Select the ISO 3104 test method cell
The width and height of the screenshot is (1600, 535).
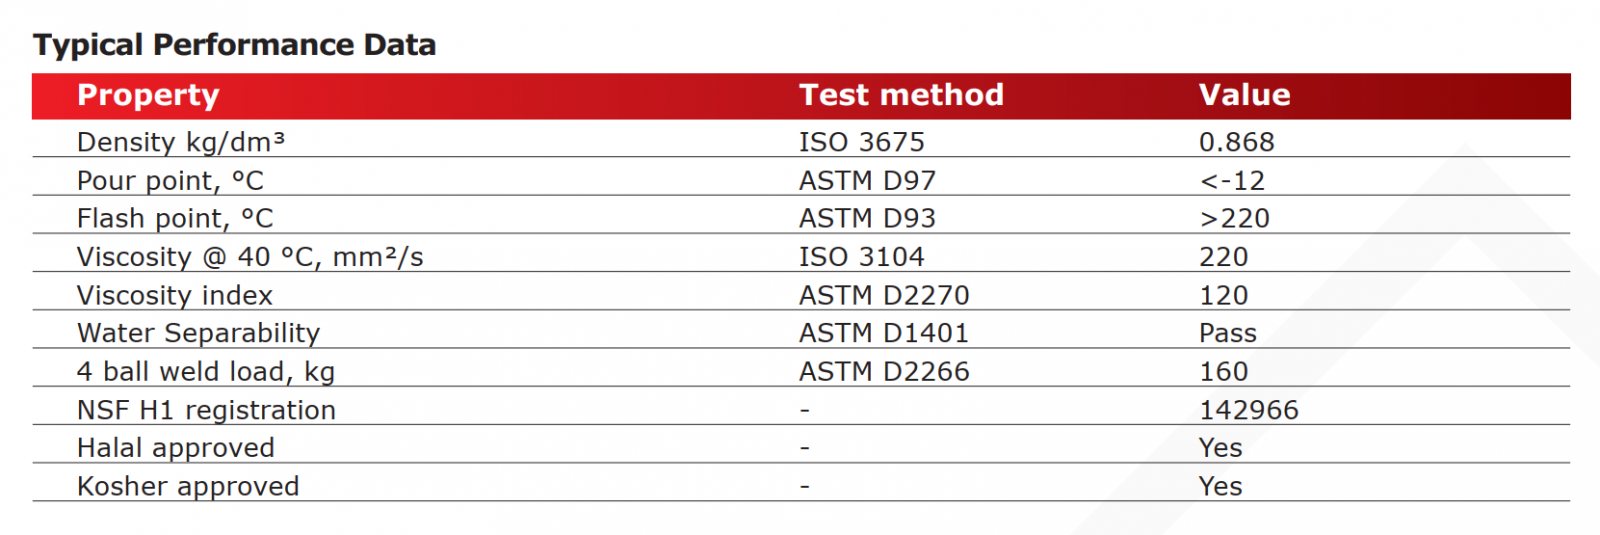point(861,257)
